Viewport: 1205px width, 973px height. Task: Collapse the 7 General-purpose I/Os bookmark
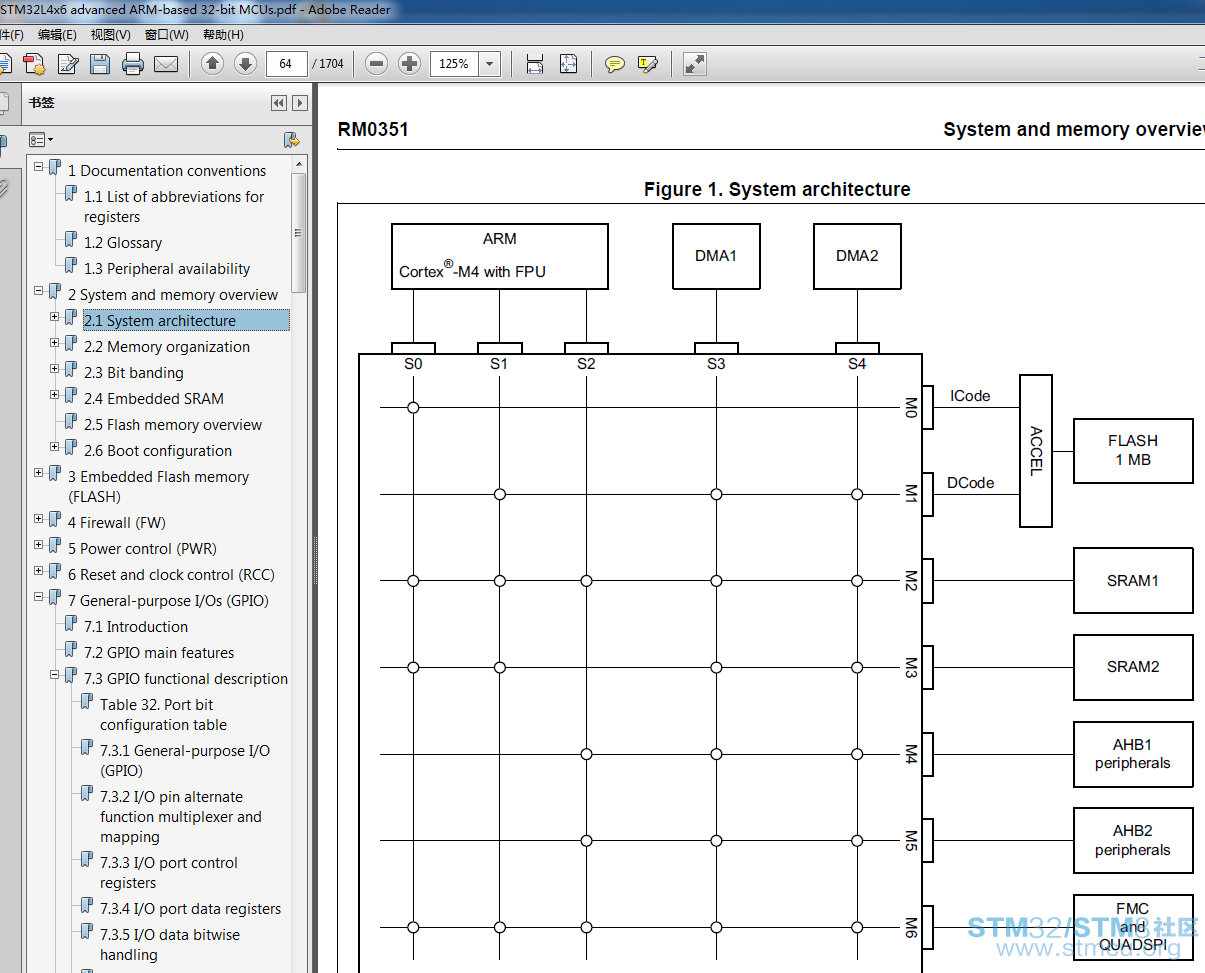click(39, 597)
